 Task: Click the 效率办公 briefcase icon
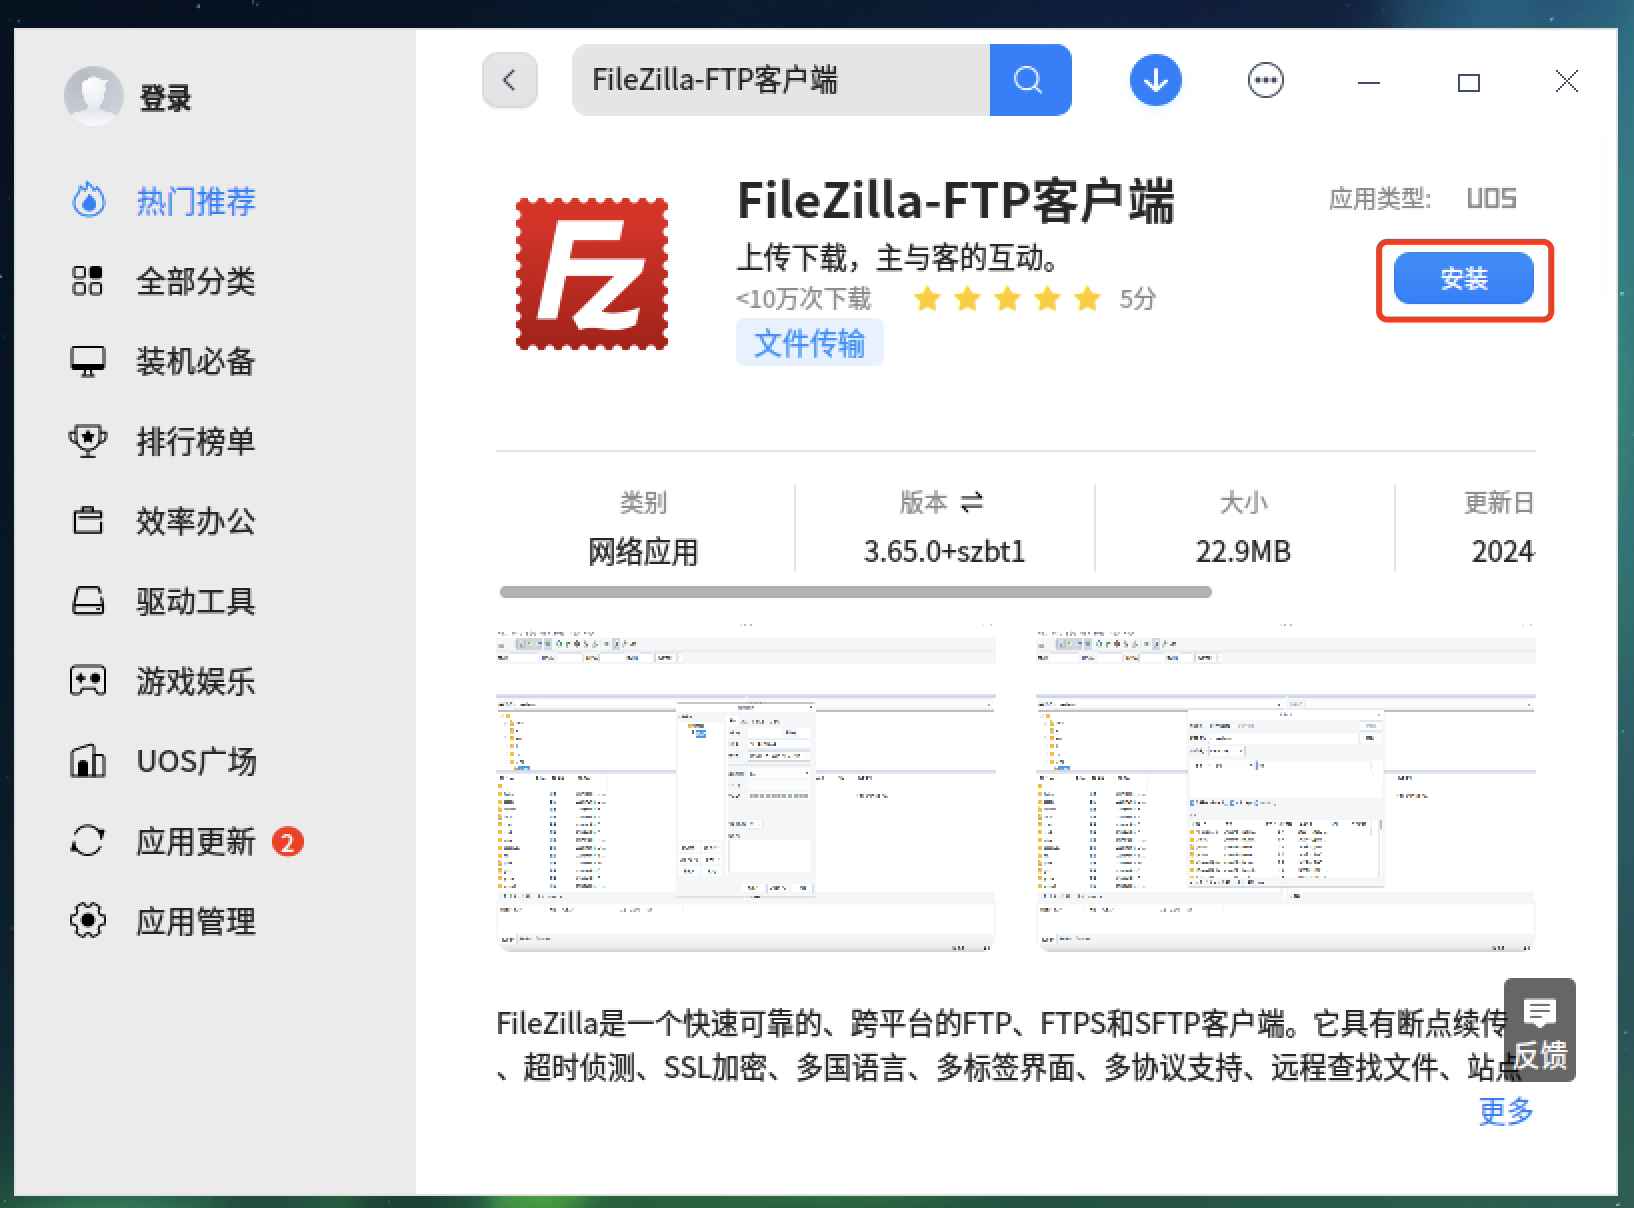88,521
